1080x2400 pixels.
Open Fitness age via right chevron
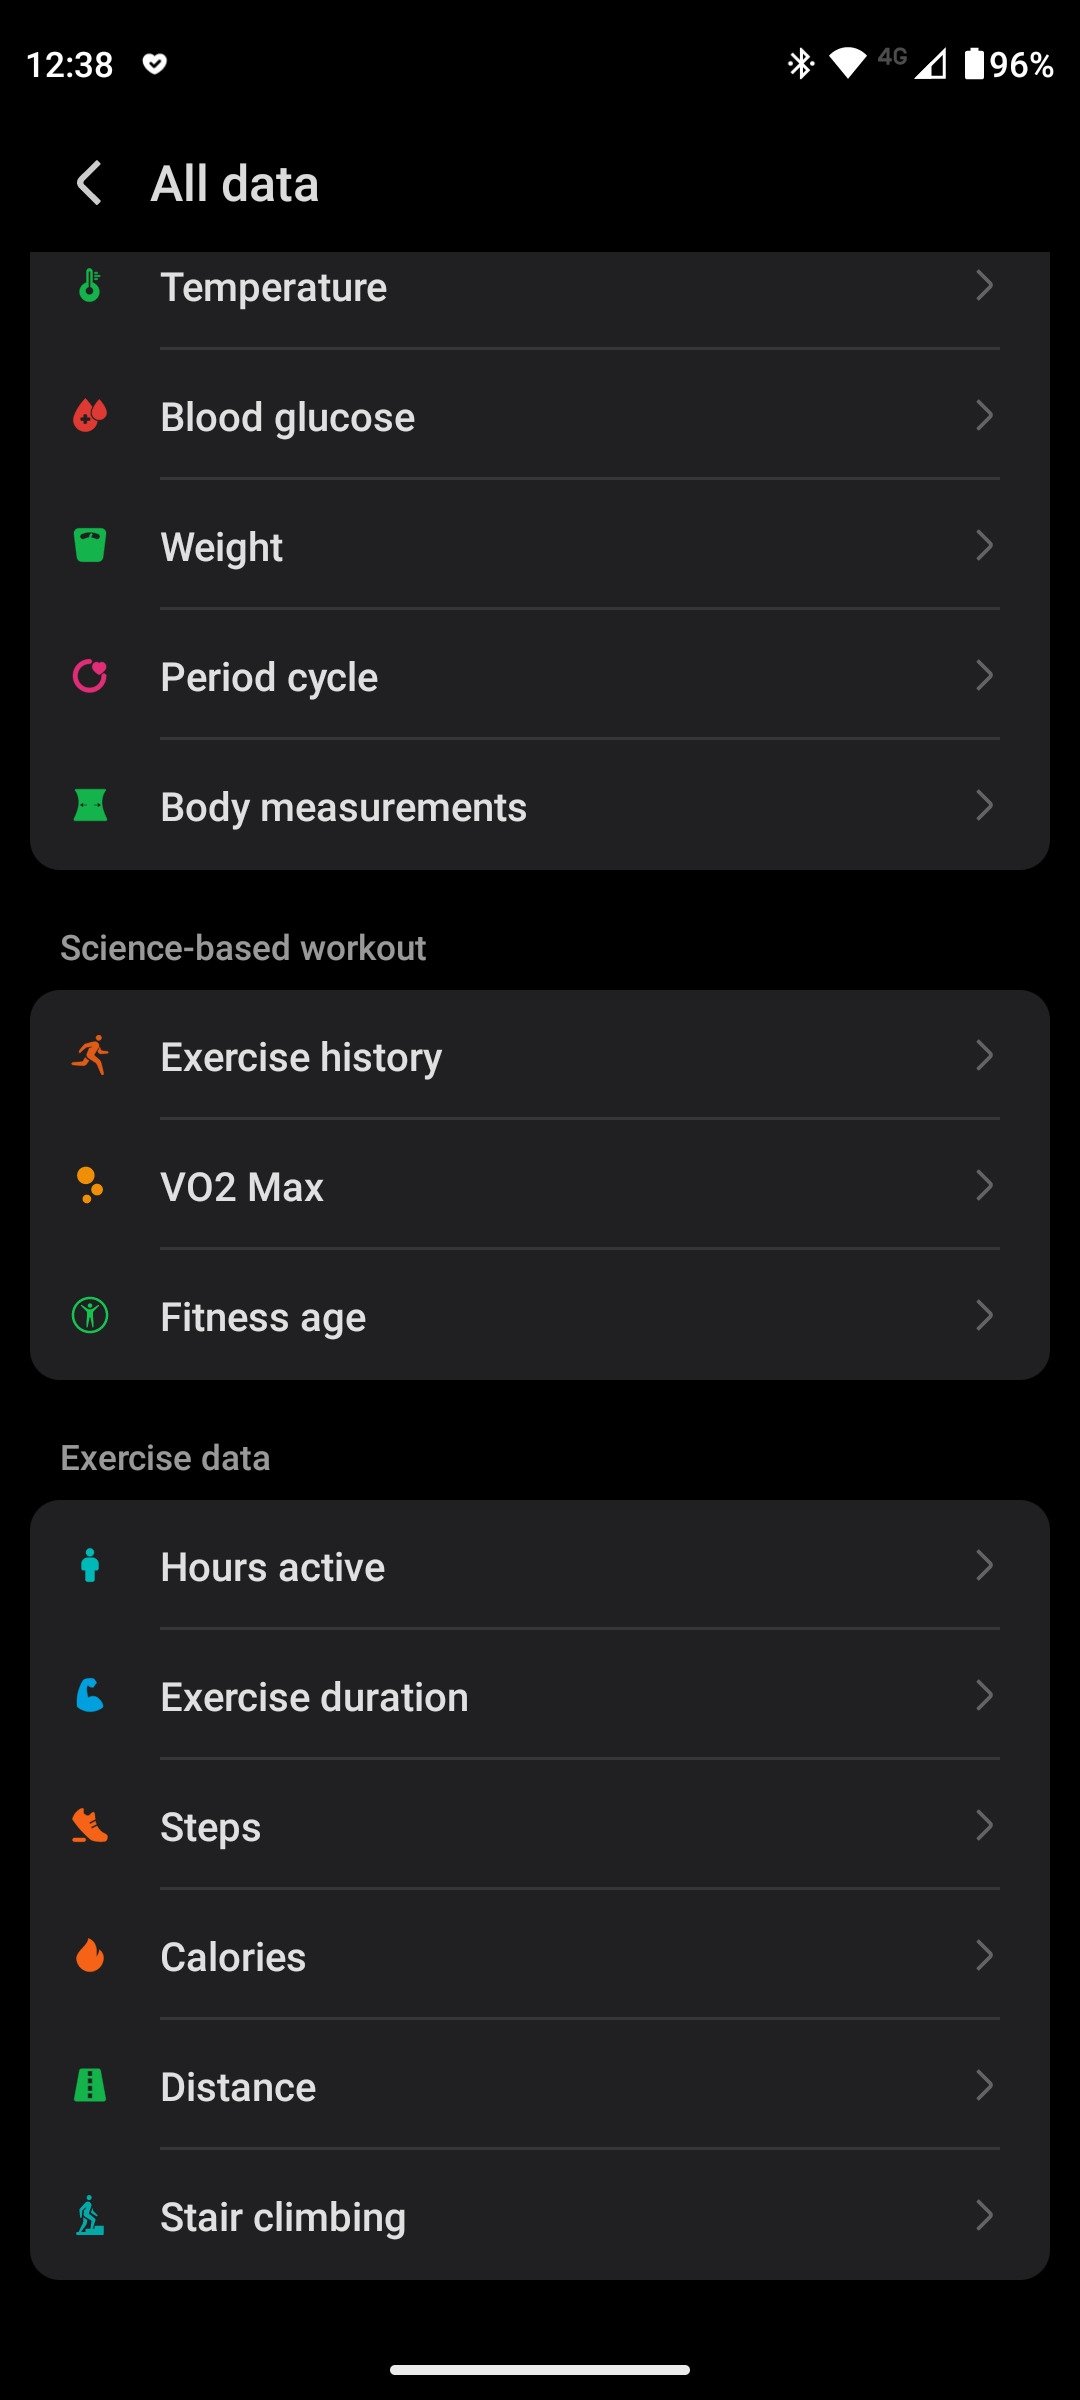click(984, 1316)
